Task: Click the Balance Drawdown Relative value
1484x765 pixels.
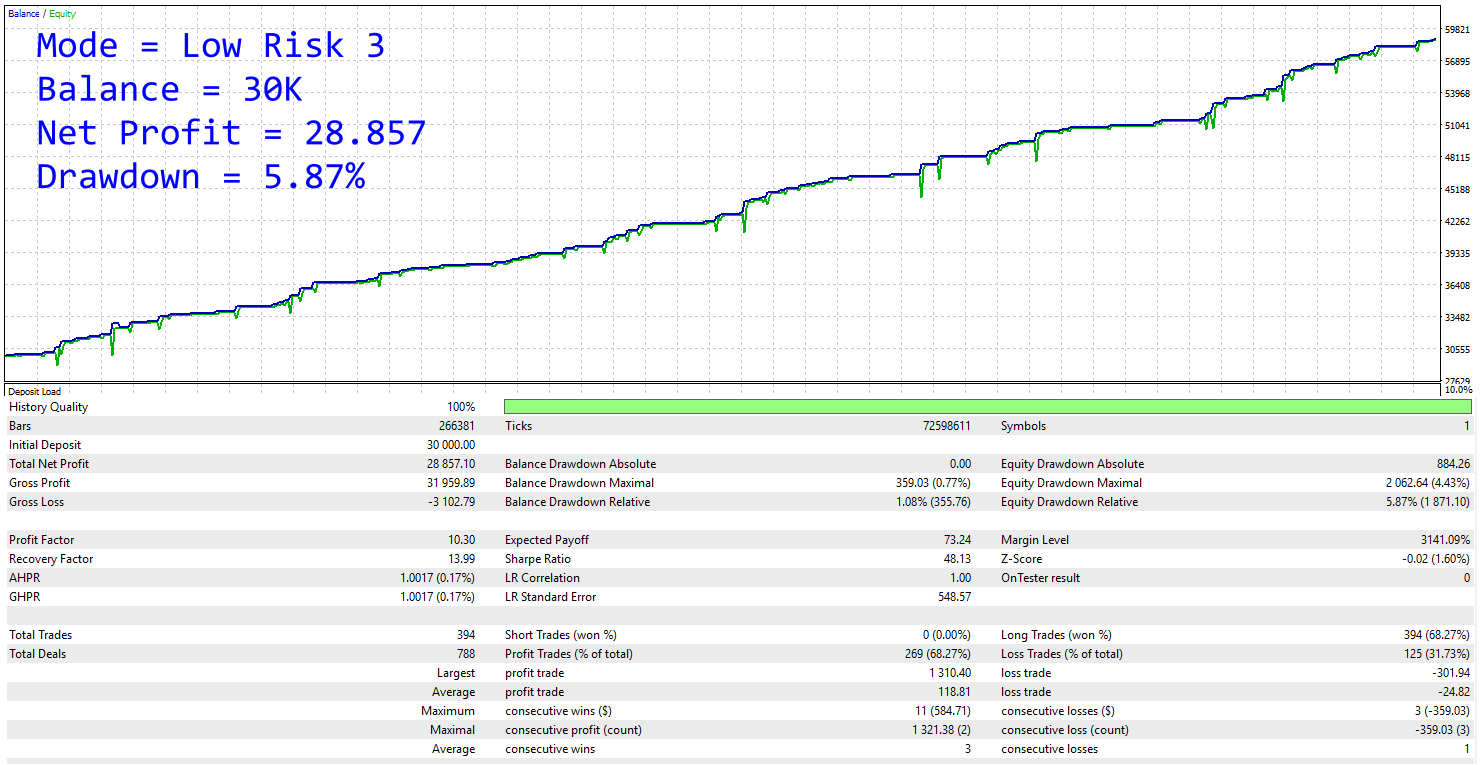Action: (x=934, y=502)
